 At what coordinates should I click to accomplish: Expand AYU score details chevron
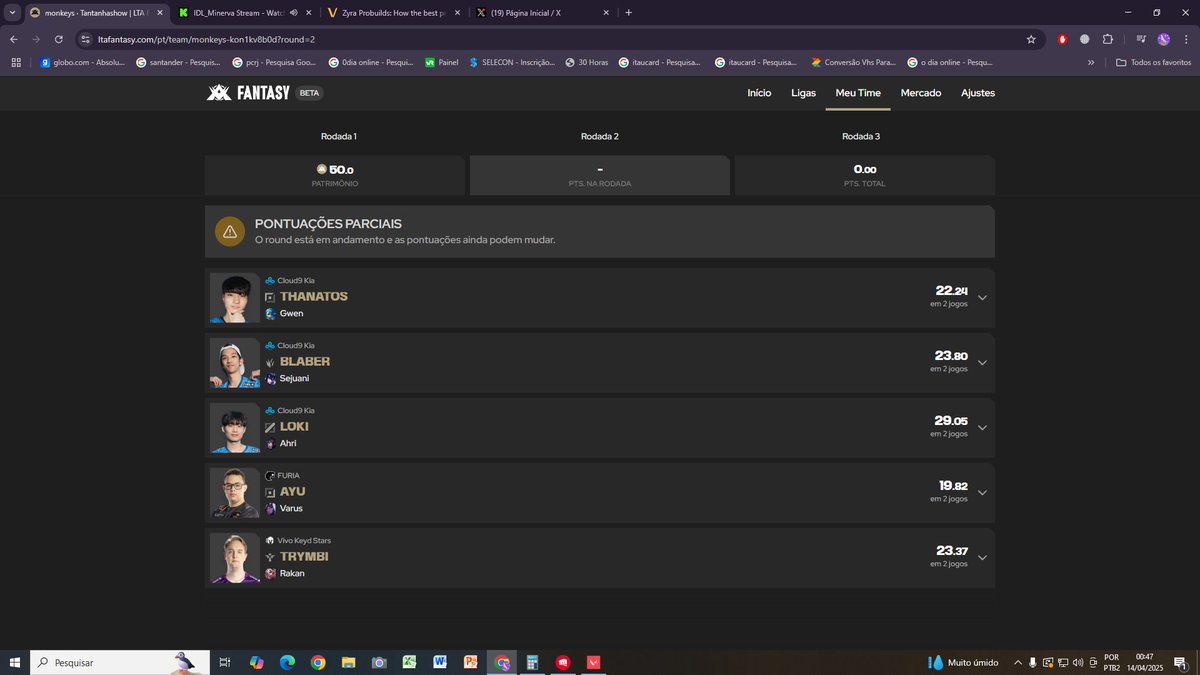982,492
